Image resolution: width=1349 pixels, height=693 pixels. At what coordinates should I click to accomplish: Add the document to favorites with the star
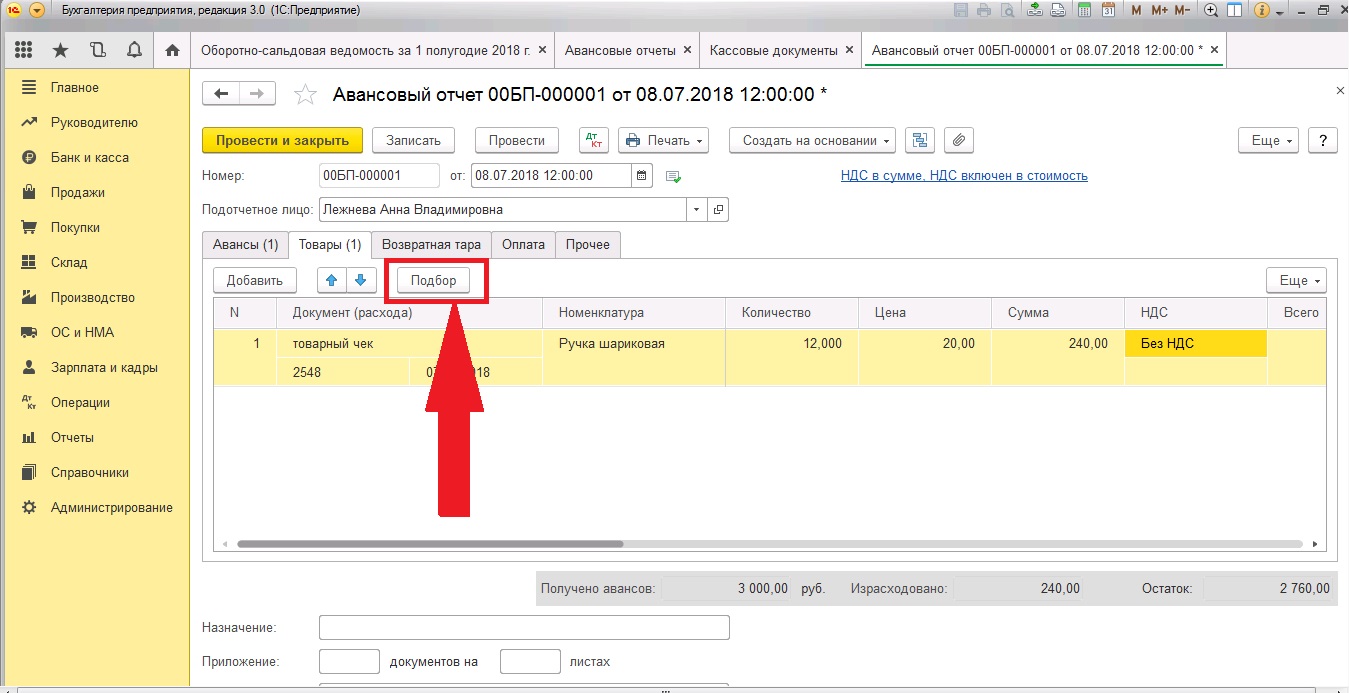305,94
